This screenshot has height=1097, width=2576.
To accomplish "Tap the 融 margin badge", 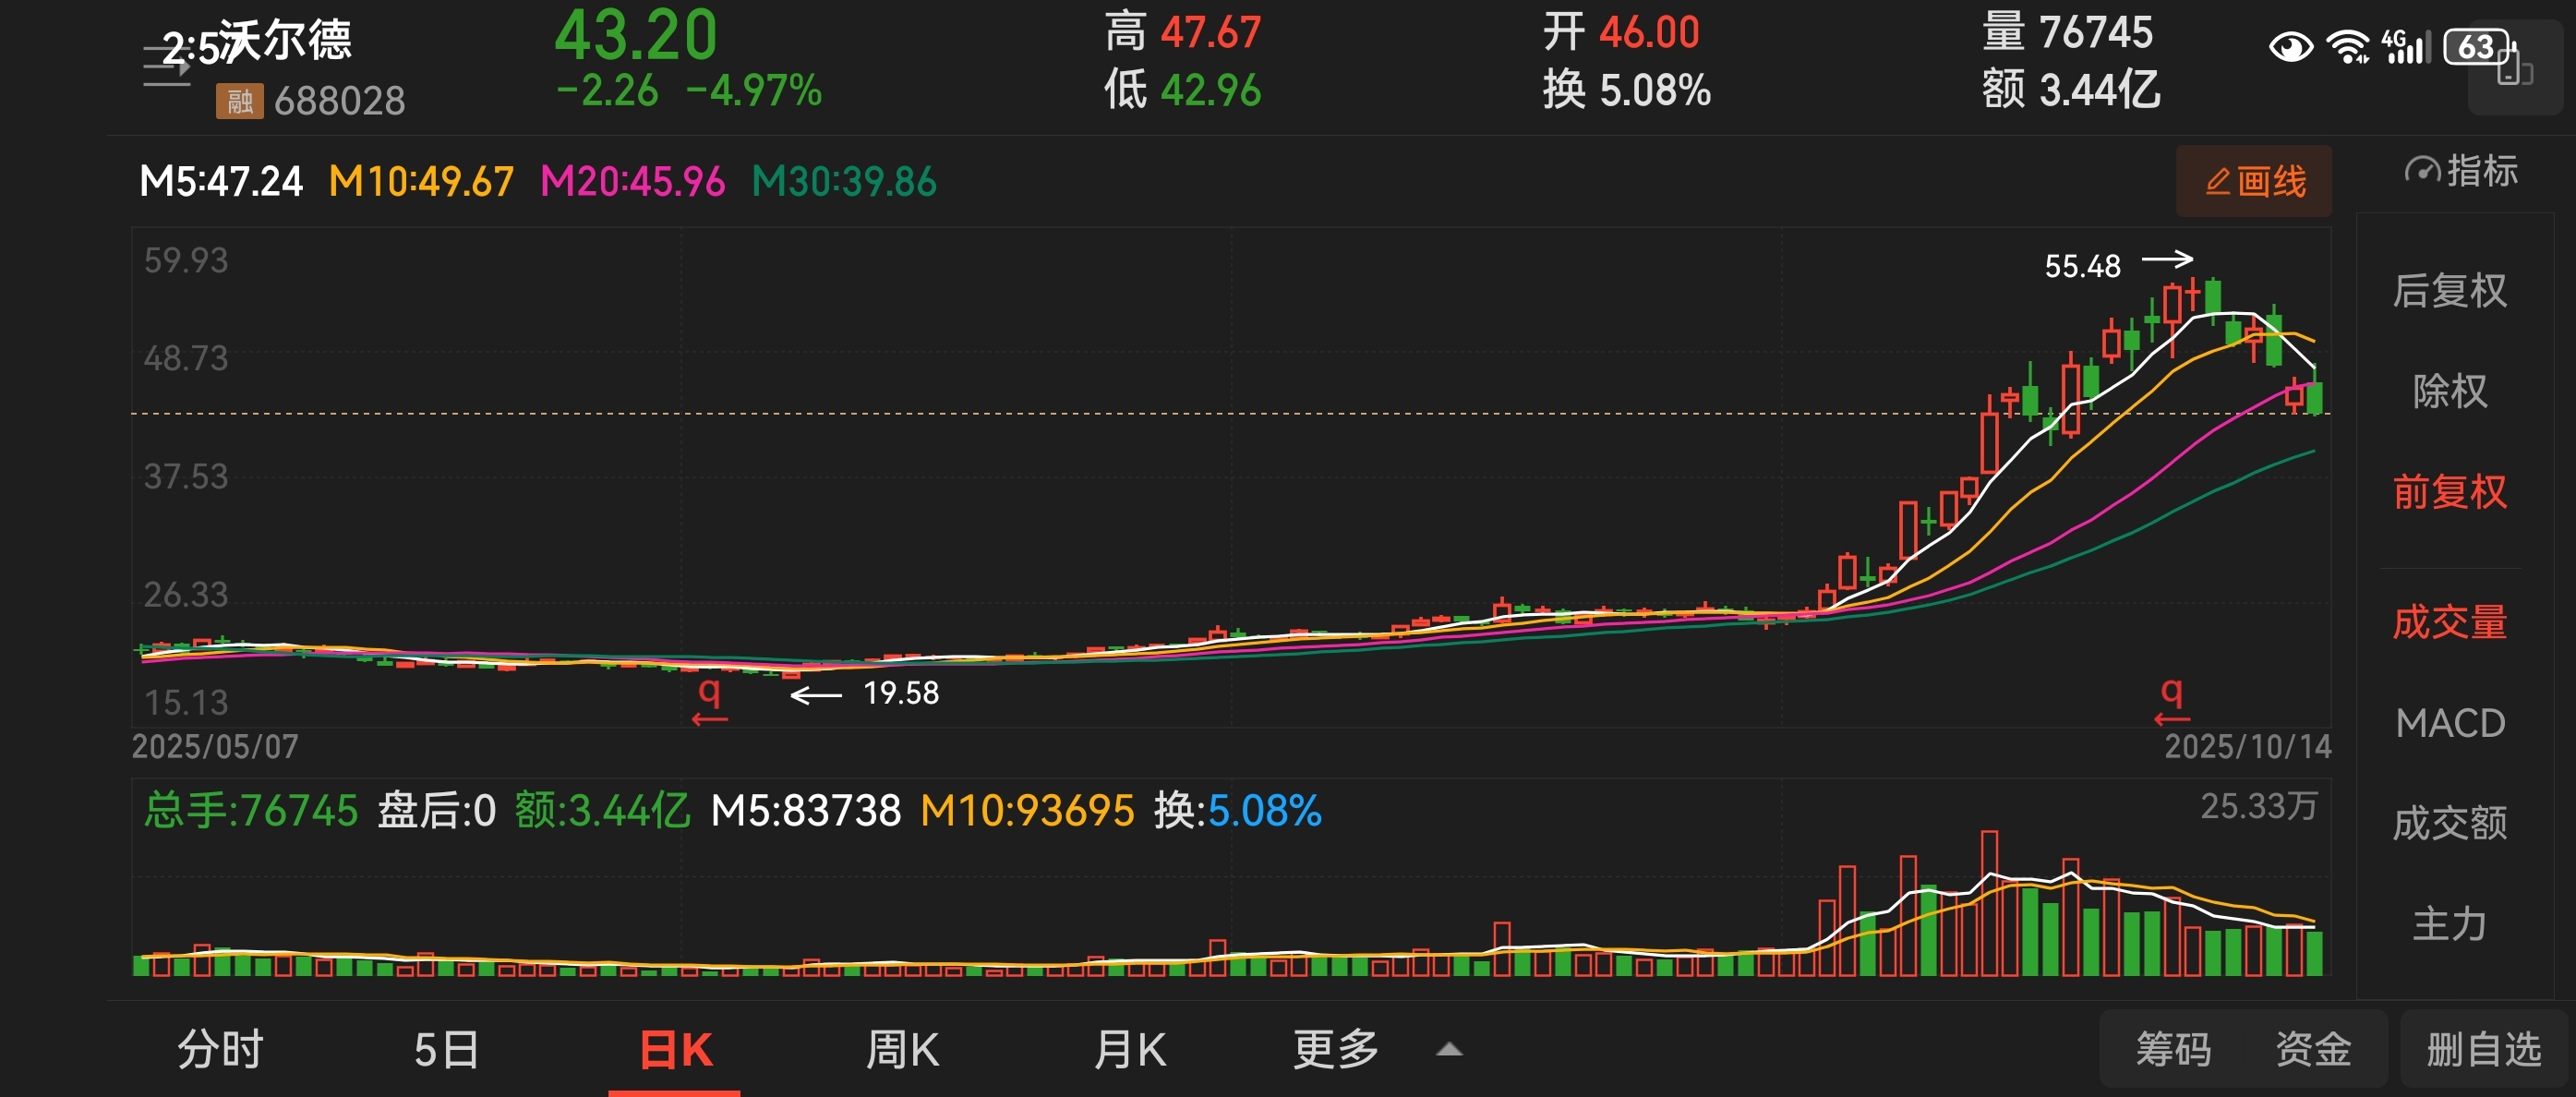I will [239, 101].
